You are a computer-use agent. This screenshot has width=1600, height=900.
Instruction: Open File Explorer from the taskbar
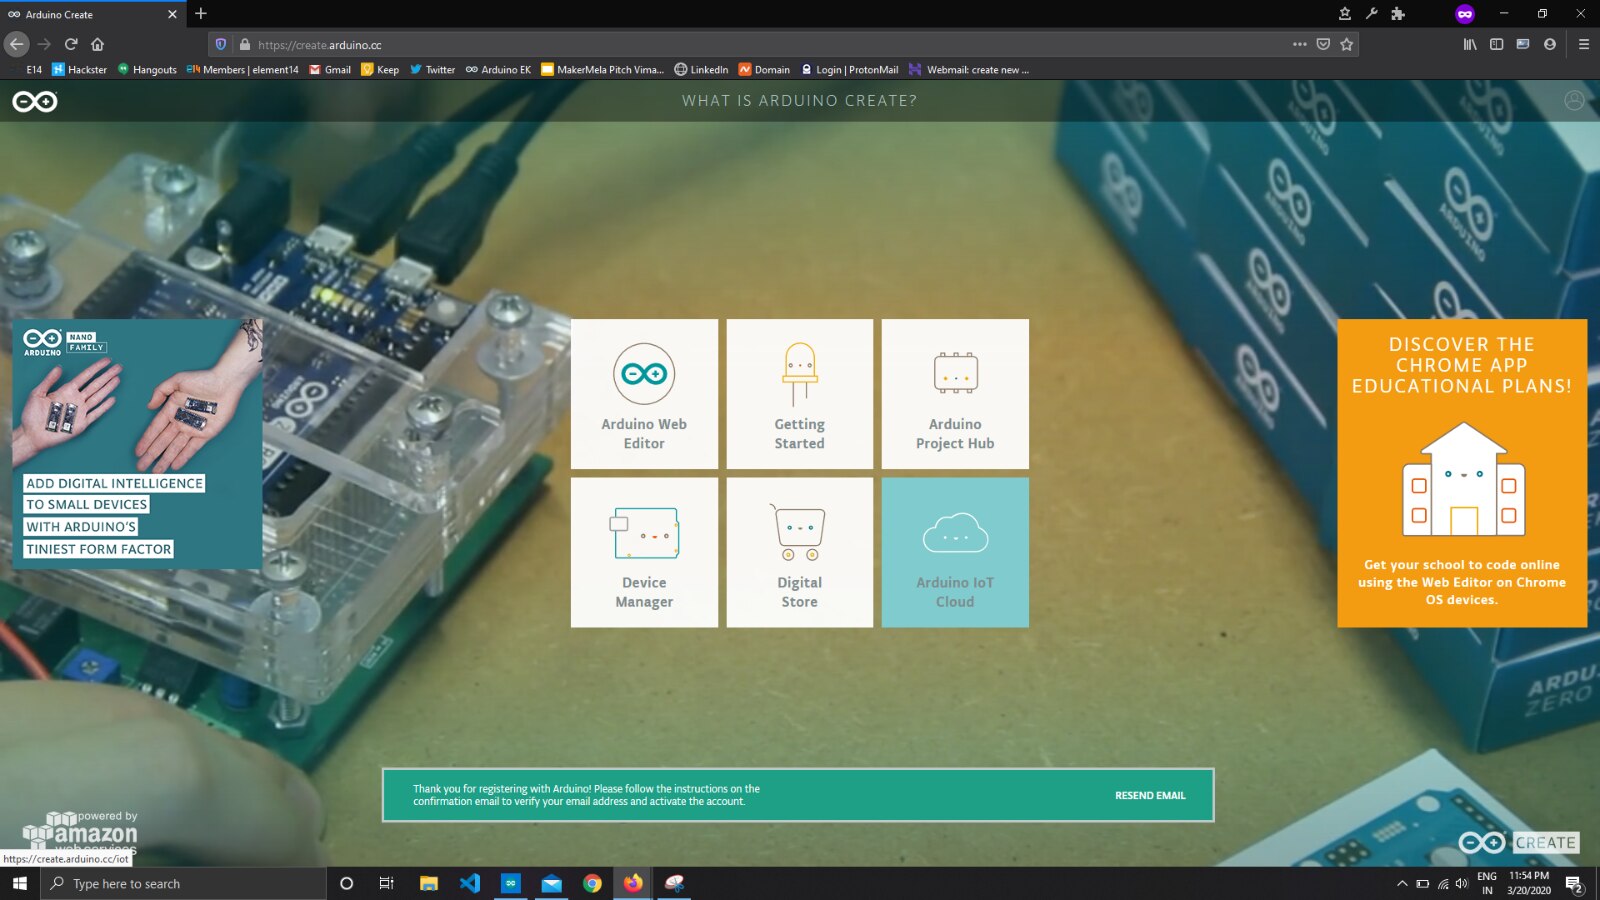pyautogui.click(x=429, y=883)
